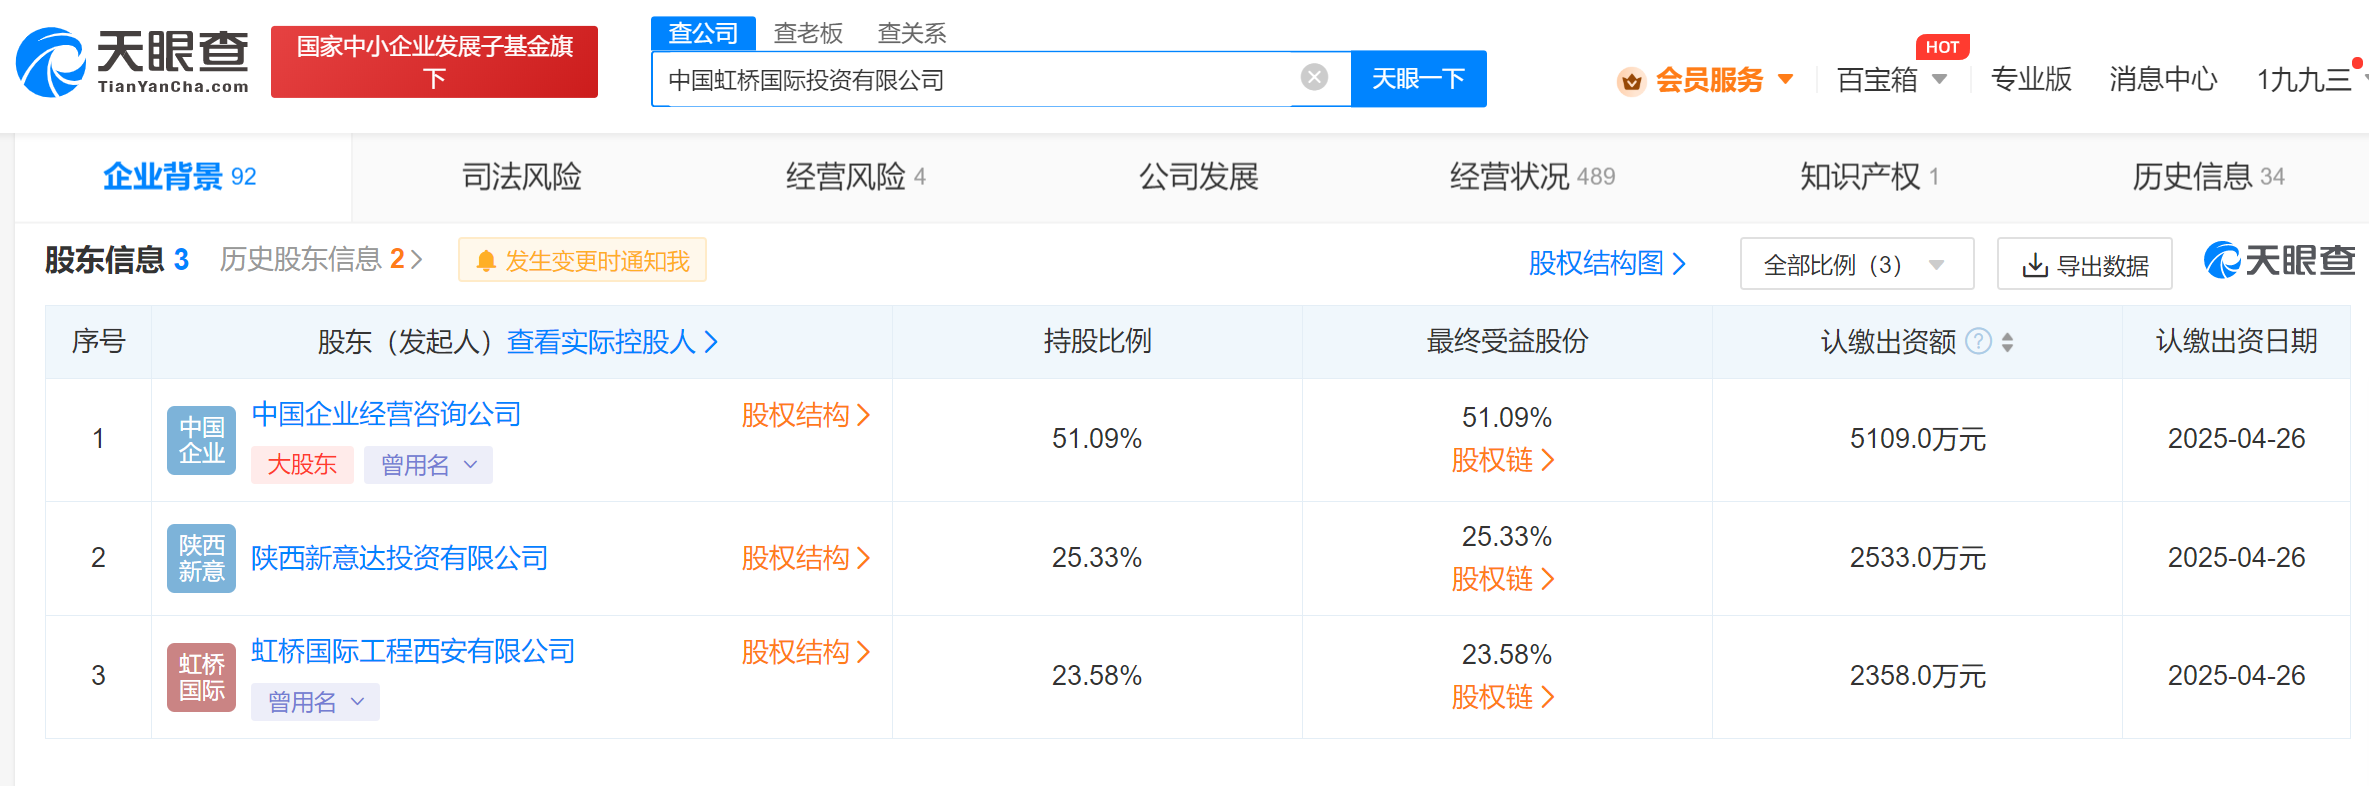Open 股权链 under 23.58%
The image size is (2369, 786).
click(1503, 697)
